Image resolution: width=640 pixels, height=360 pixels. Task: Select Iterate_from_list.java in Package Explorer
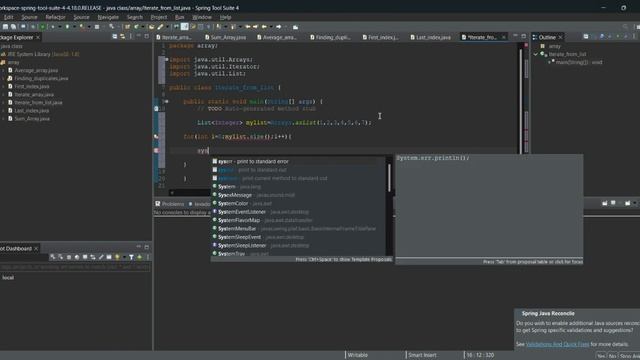click(38, 102)
